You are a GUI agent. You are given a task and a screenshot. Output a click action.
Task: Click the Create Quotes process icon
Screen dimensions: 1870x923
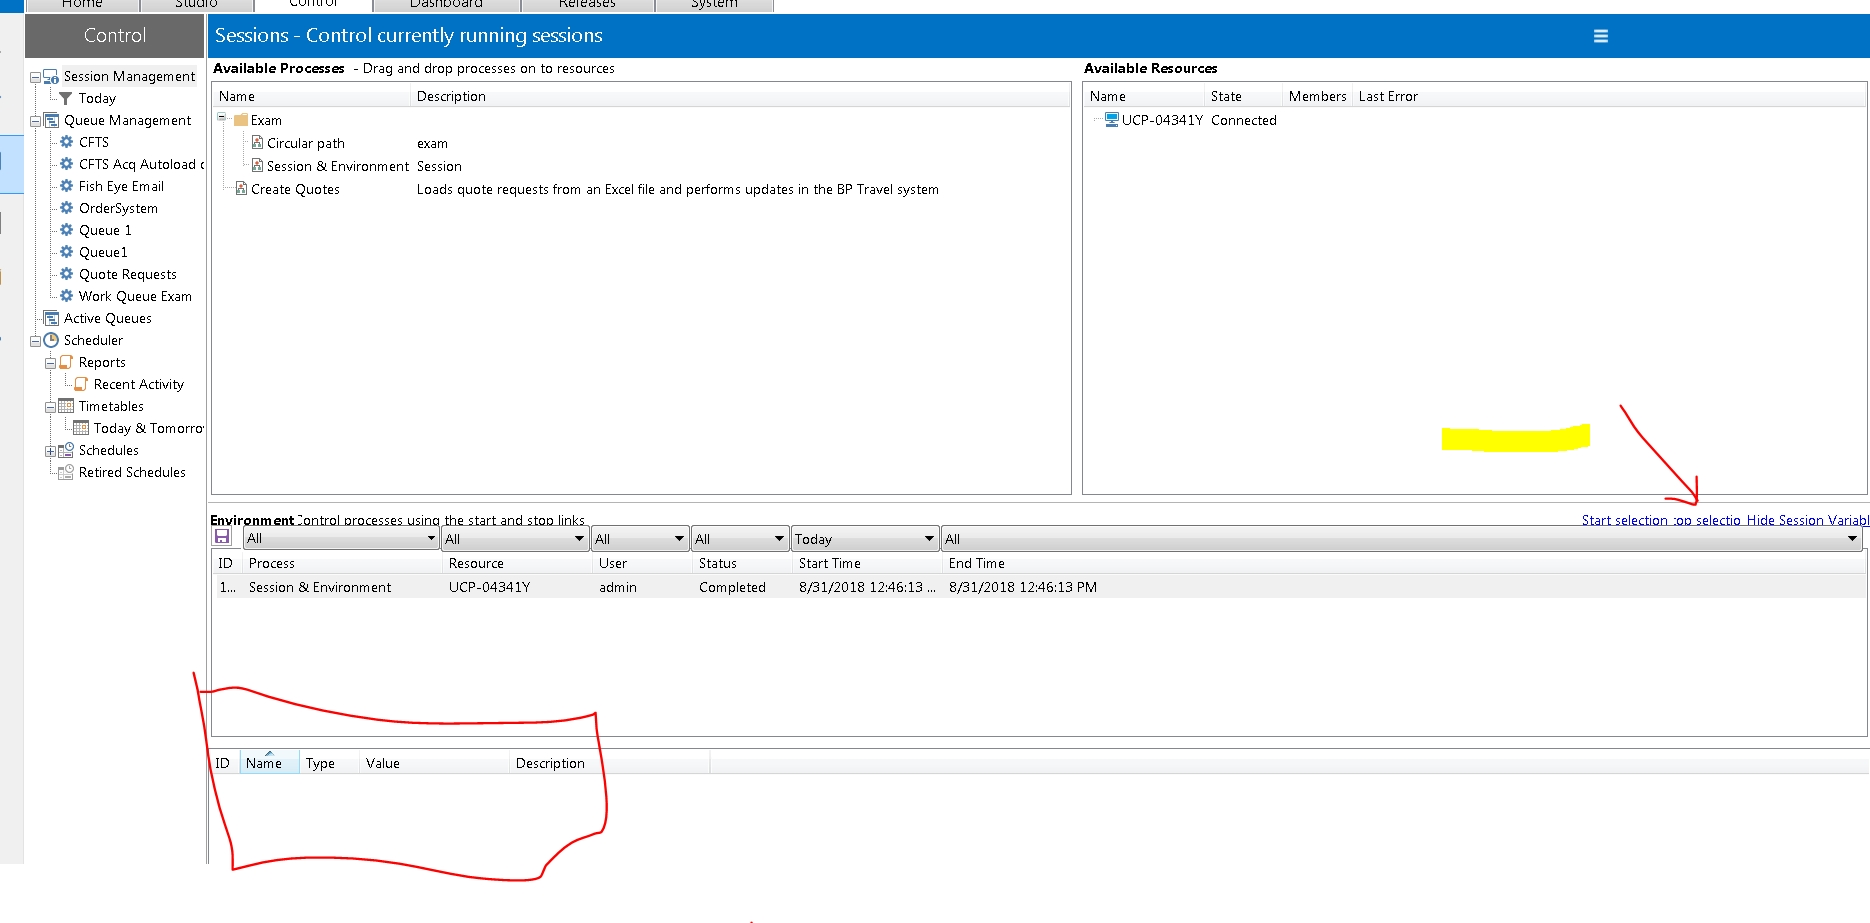click(241, 189)
